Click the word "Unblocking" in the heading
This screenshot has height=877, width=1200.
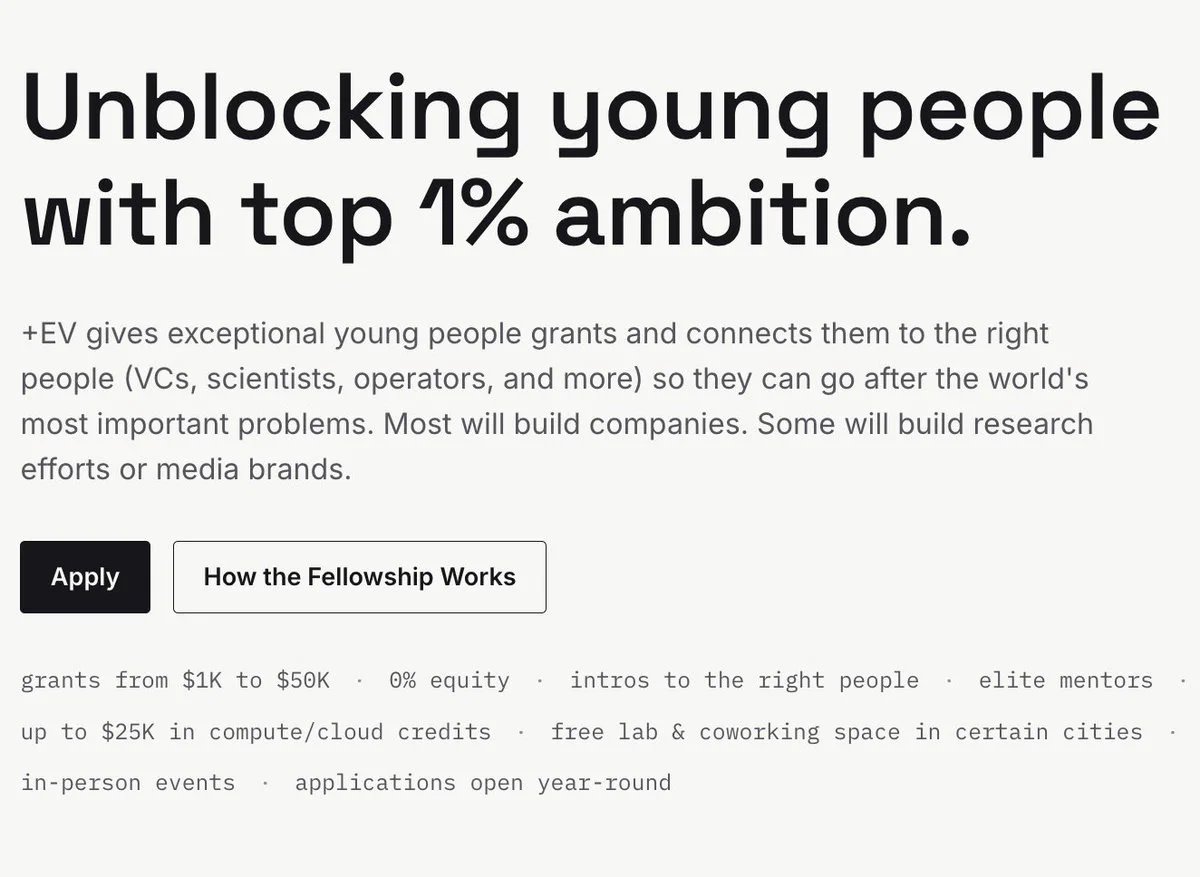pyautogui.click(x=272, y=110)
